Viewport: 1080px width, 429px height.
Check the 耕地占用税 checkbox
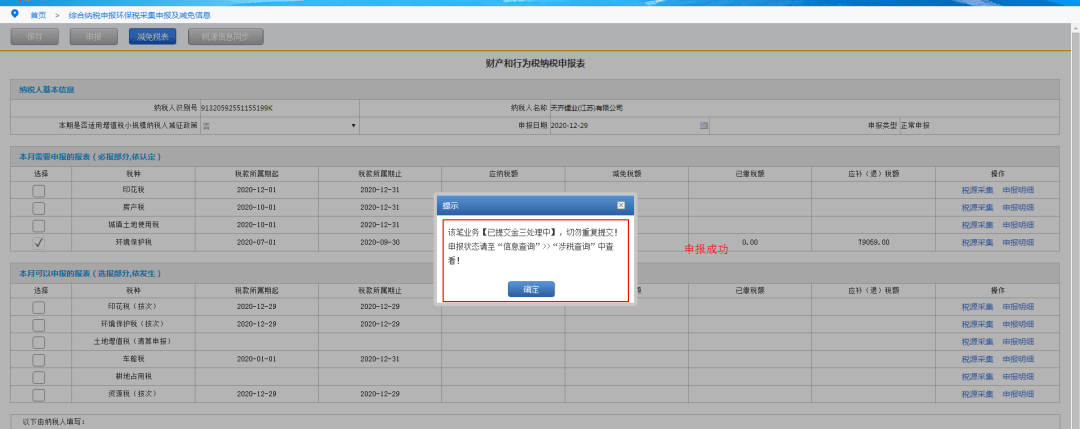click(x=39, y=377)
